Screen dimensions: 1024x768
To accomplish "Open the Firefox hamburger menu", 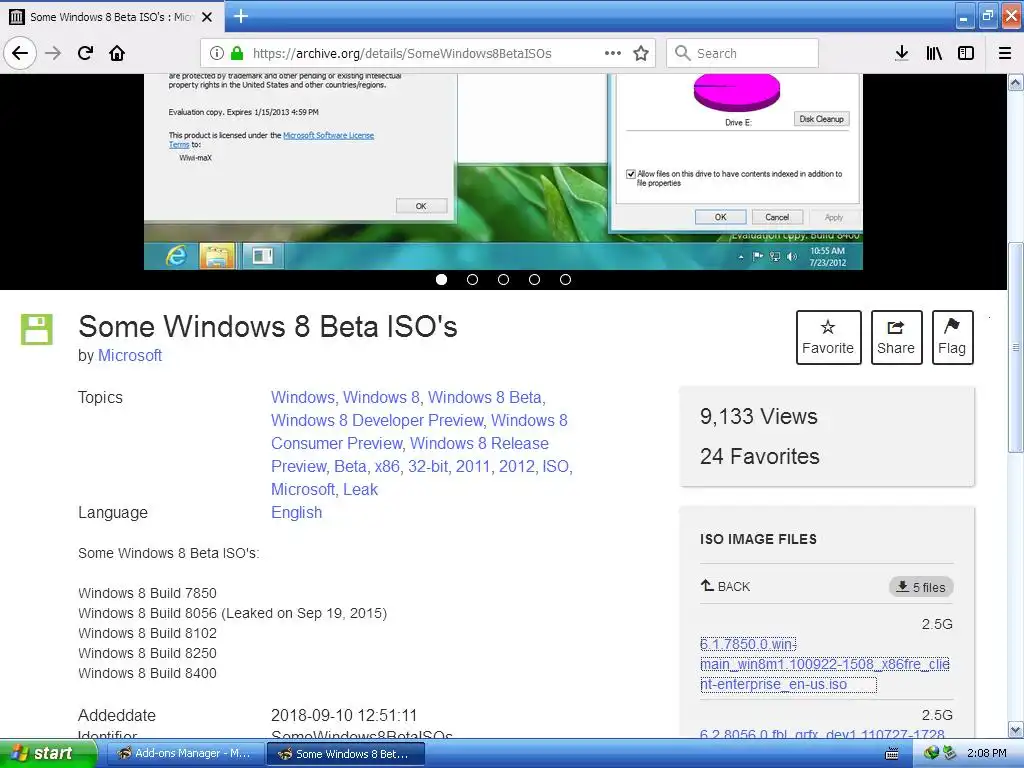I will pos(1005,53).
